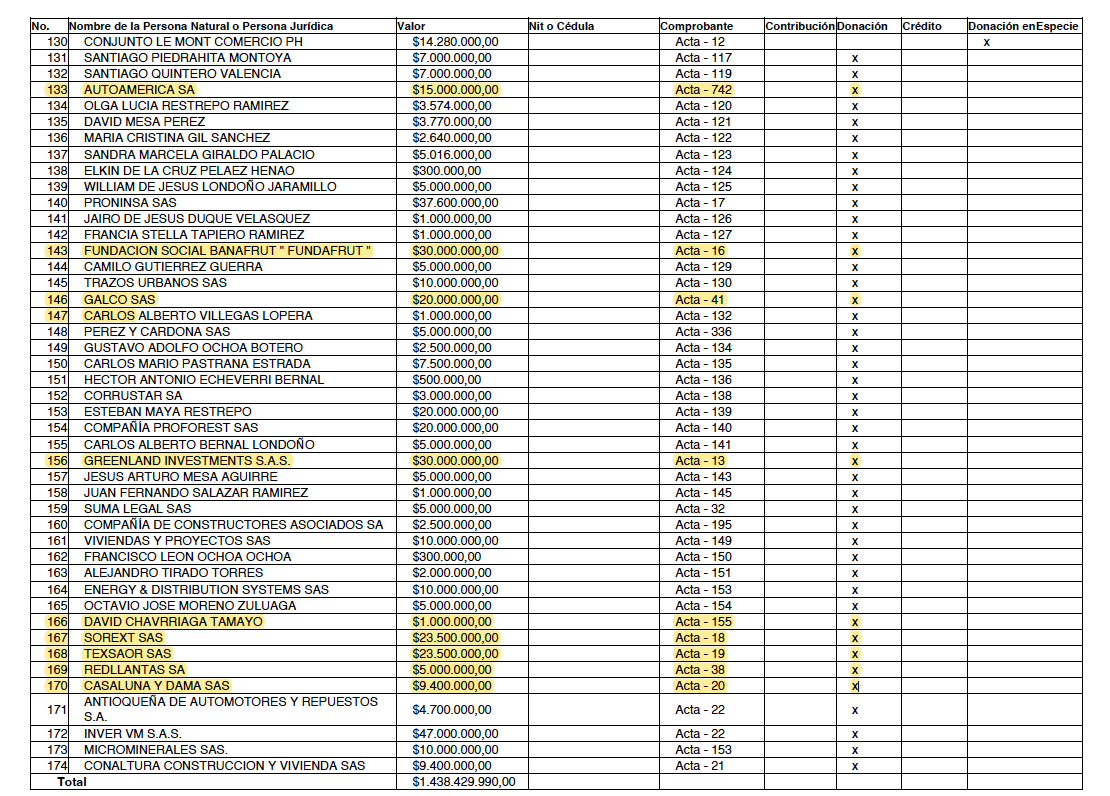The width and height of the screenshot is (1110, 796).
Task: Select the cell 'CONJUNTO LE MONT COMERCIO PH'
Action: point(193,42)
